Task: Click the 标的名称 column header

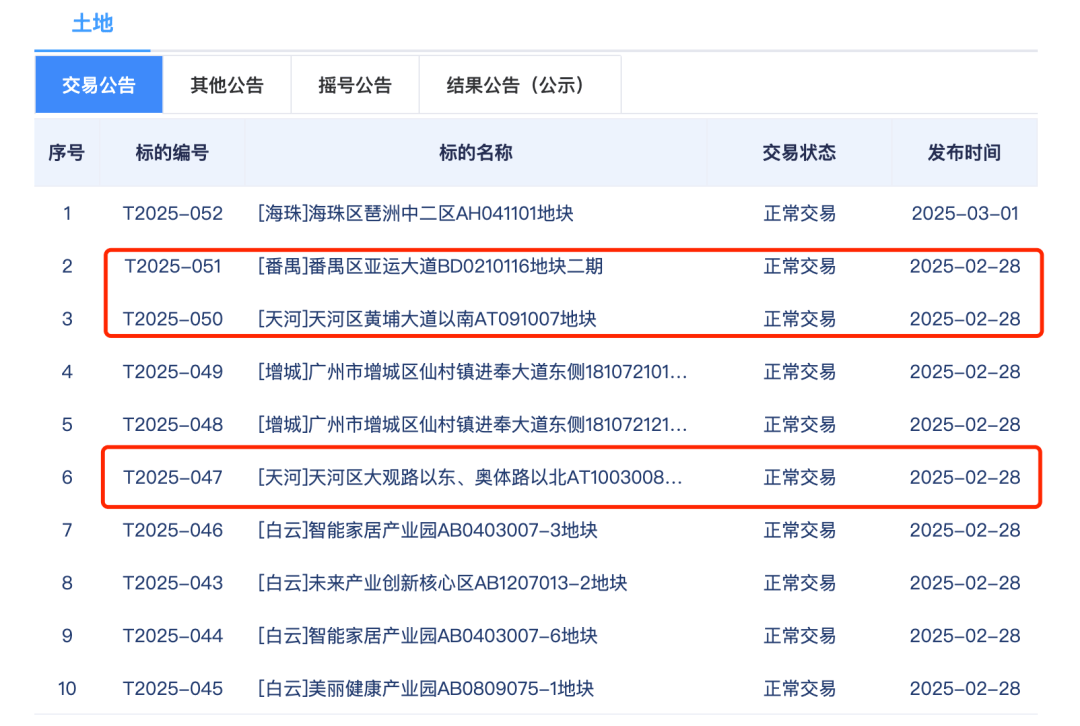Action: (475, 153)
